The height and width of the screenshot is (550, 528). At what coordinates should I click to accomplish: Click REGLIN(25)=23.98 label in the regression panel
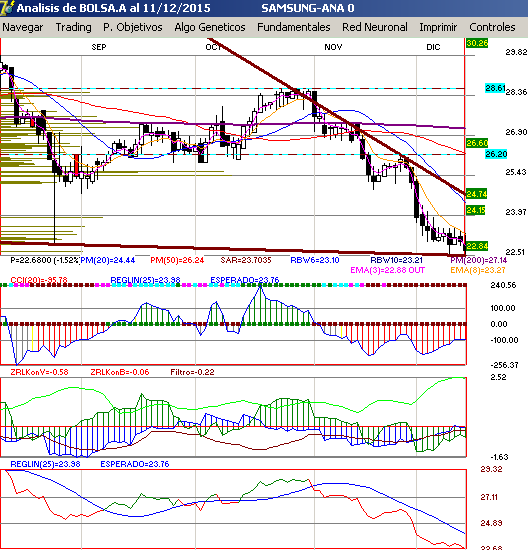pos(45,464)
